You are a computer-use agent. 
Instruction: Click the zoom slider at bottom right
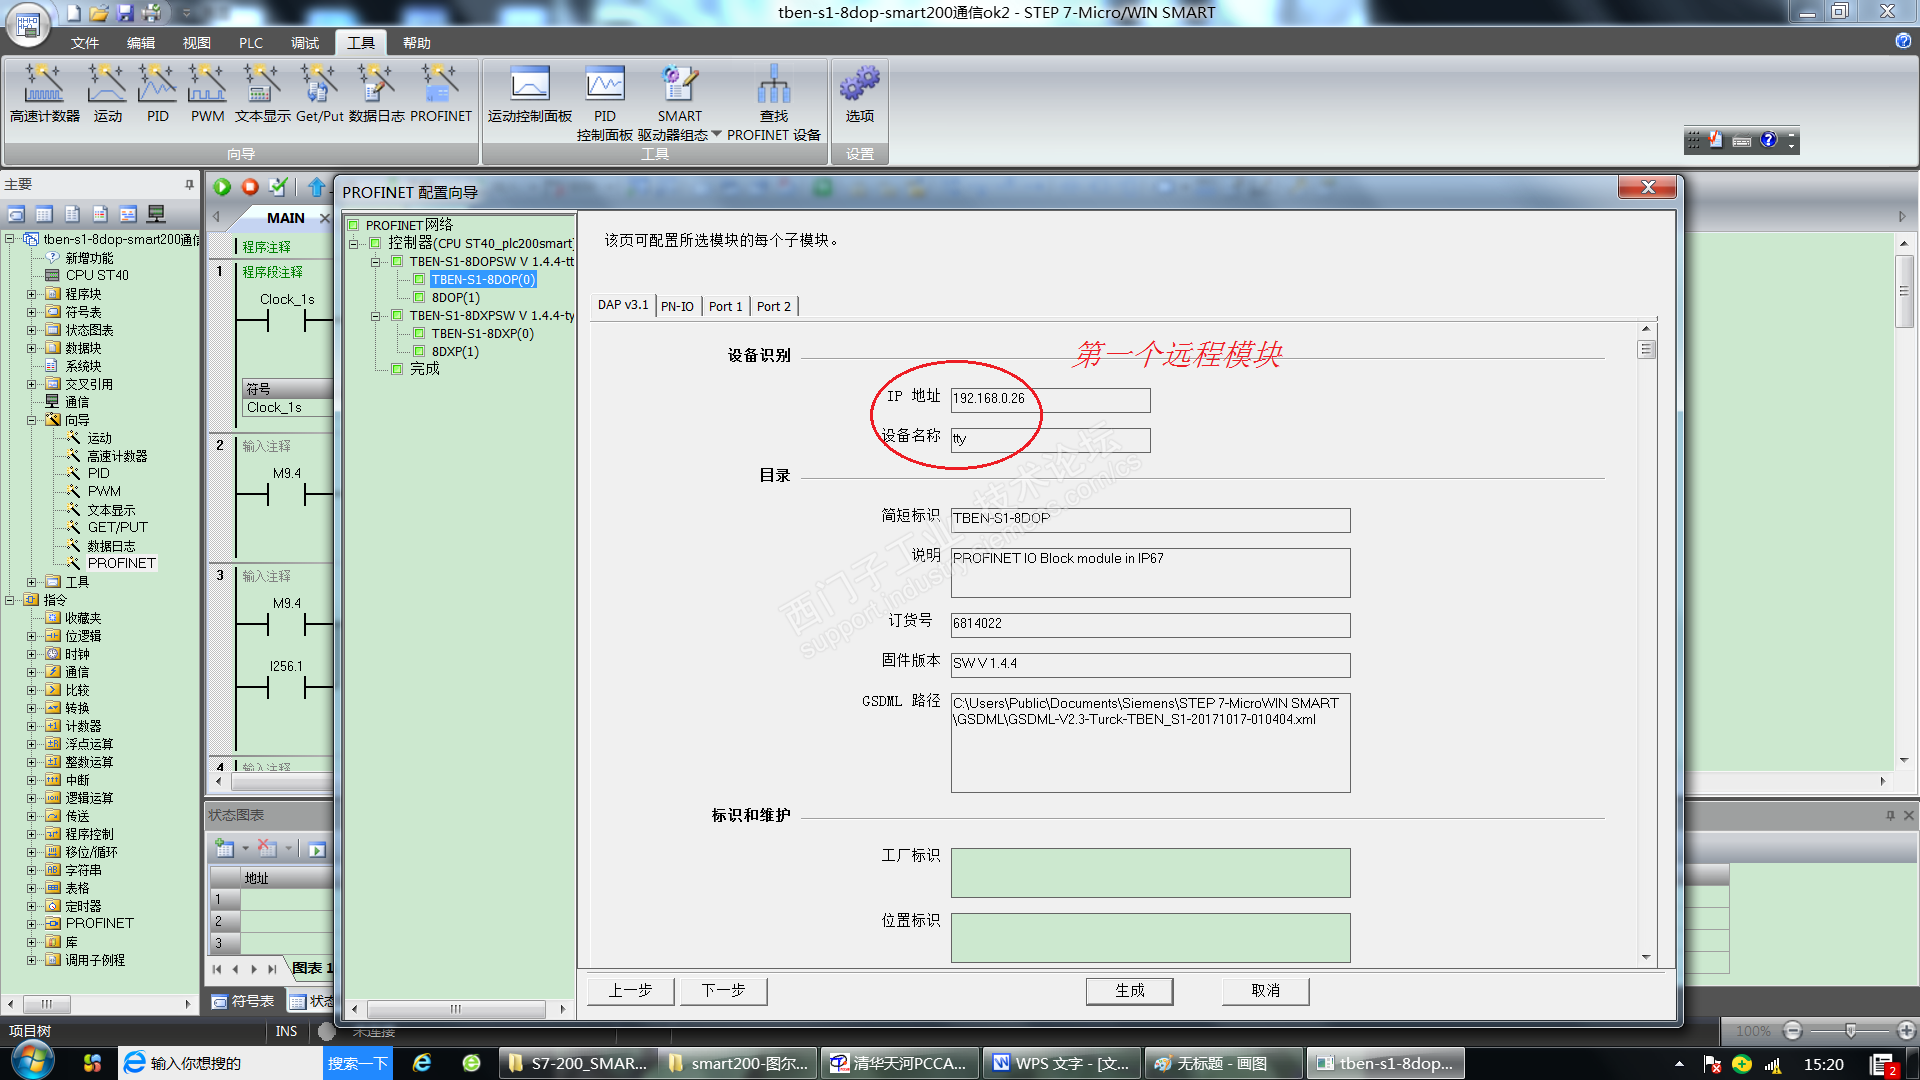click(1850, 1030)
